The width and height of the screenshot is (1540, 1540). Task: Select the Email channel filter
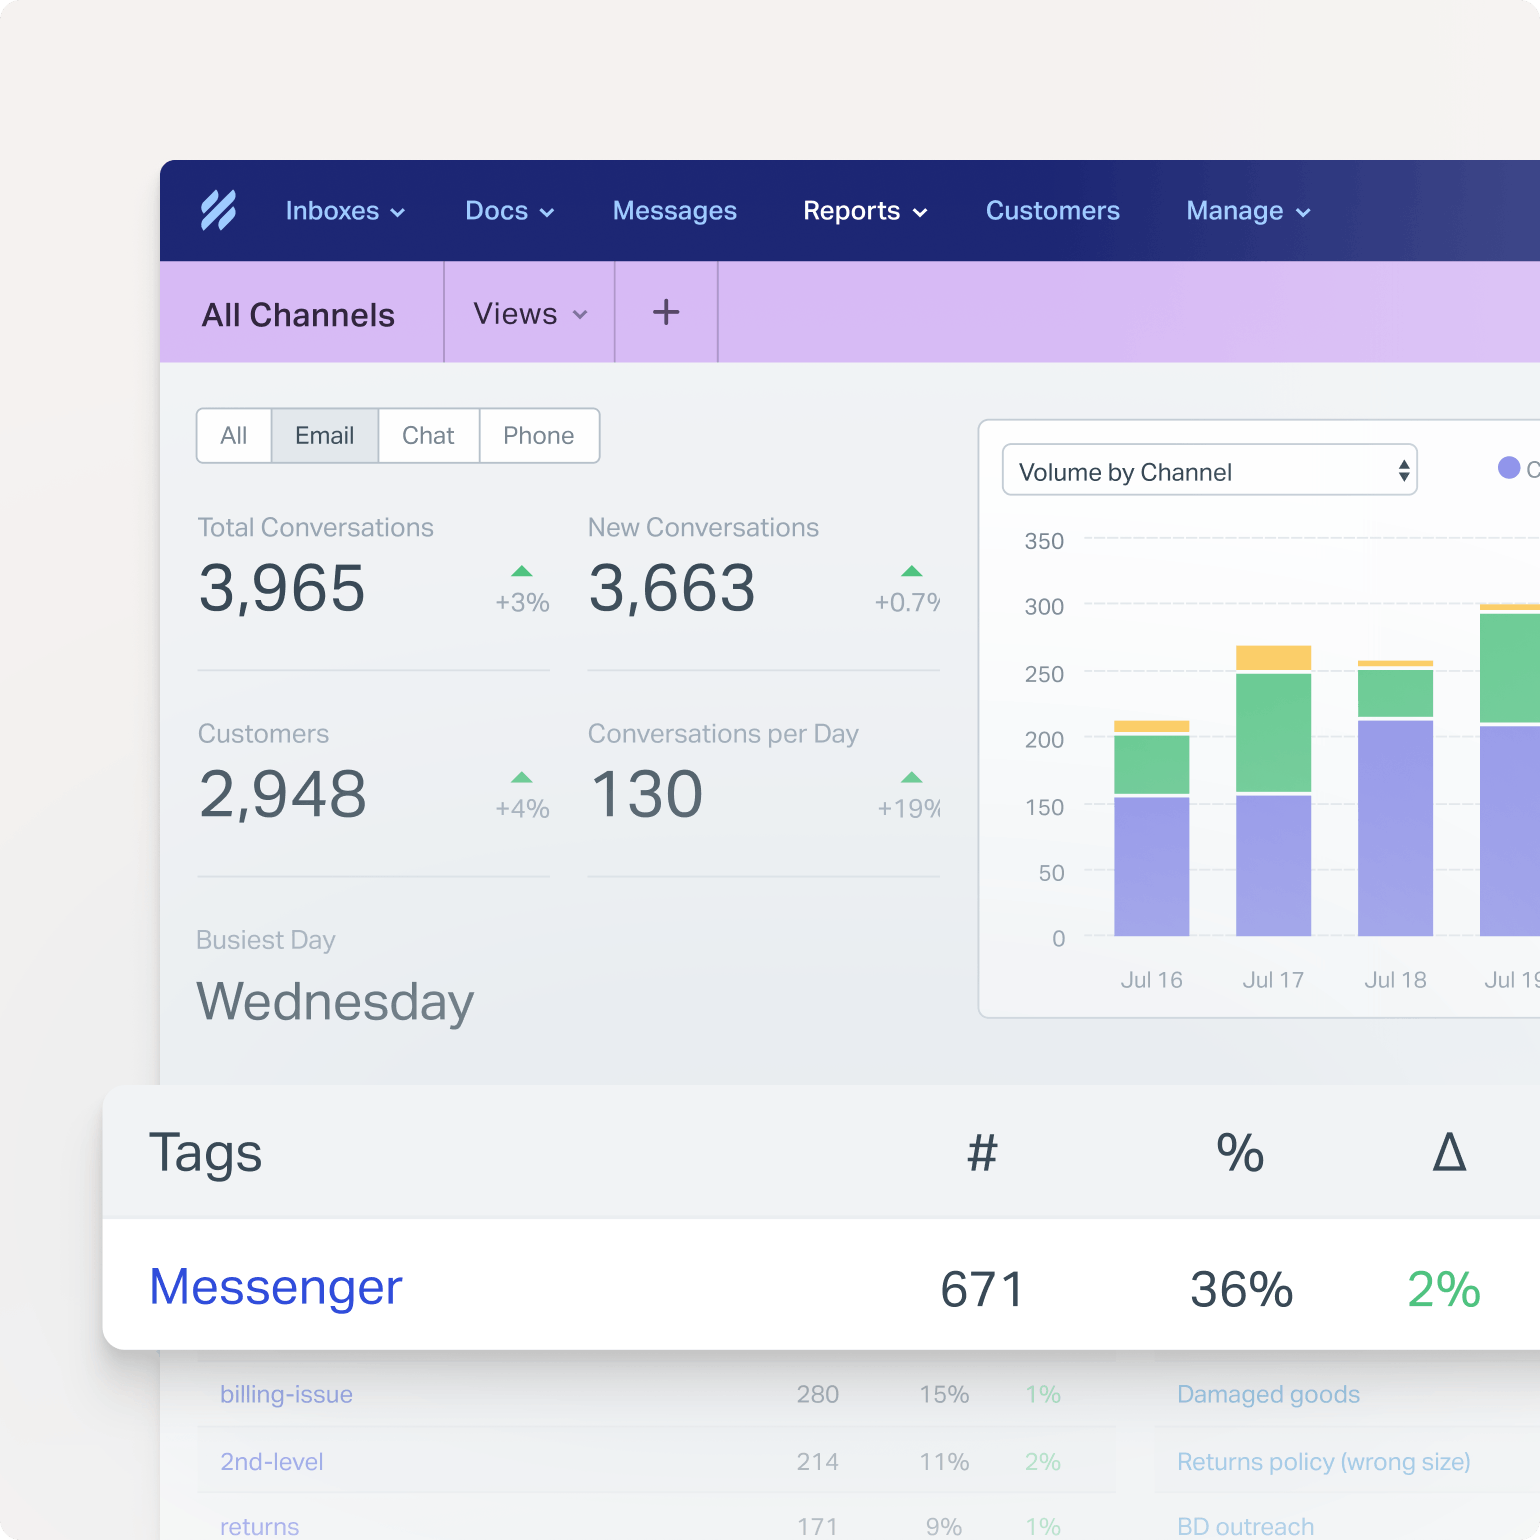(x=325, y=435)
